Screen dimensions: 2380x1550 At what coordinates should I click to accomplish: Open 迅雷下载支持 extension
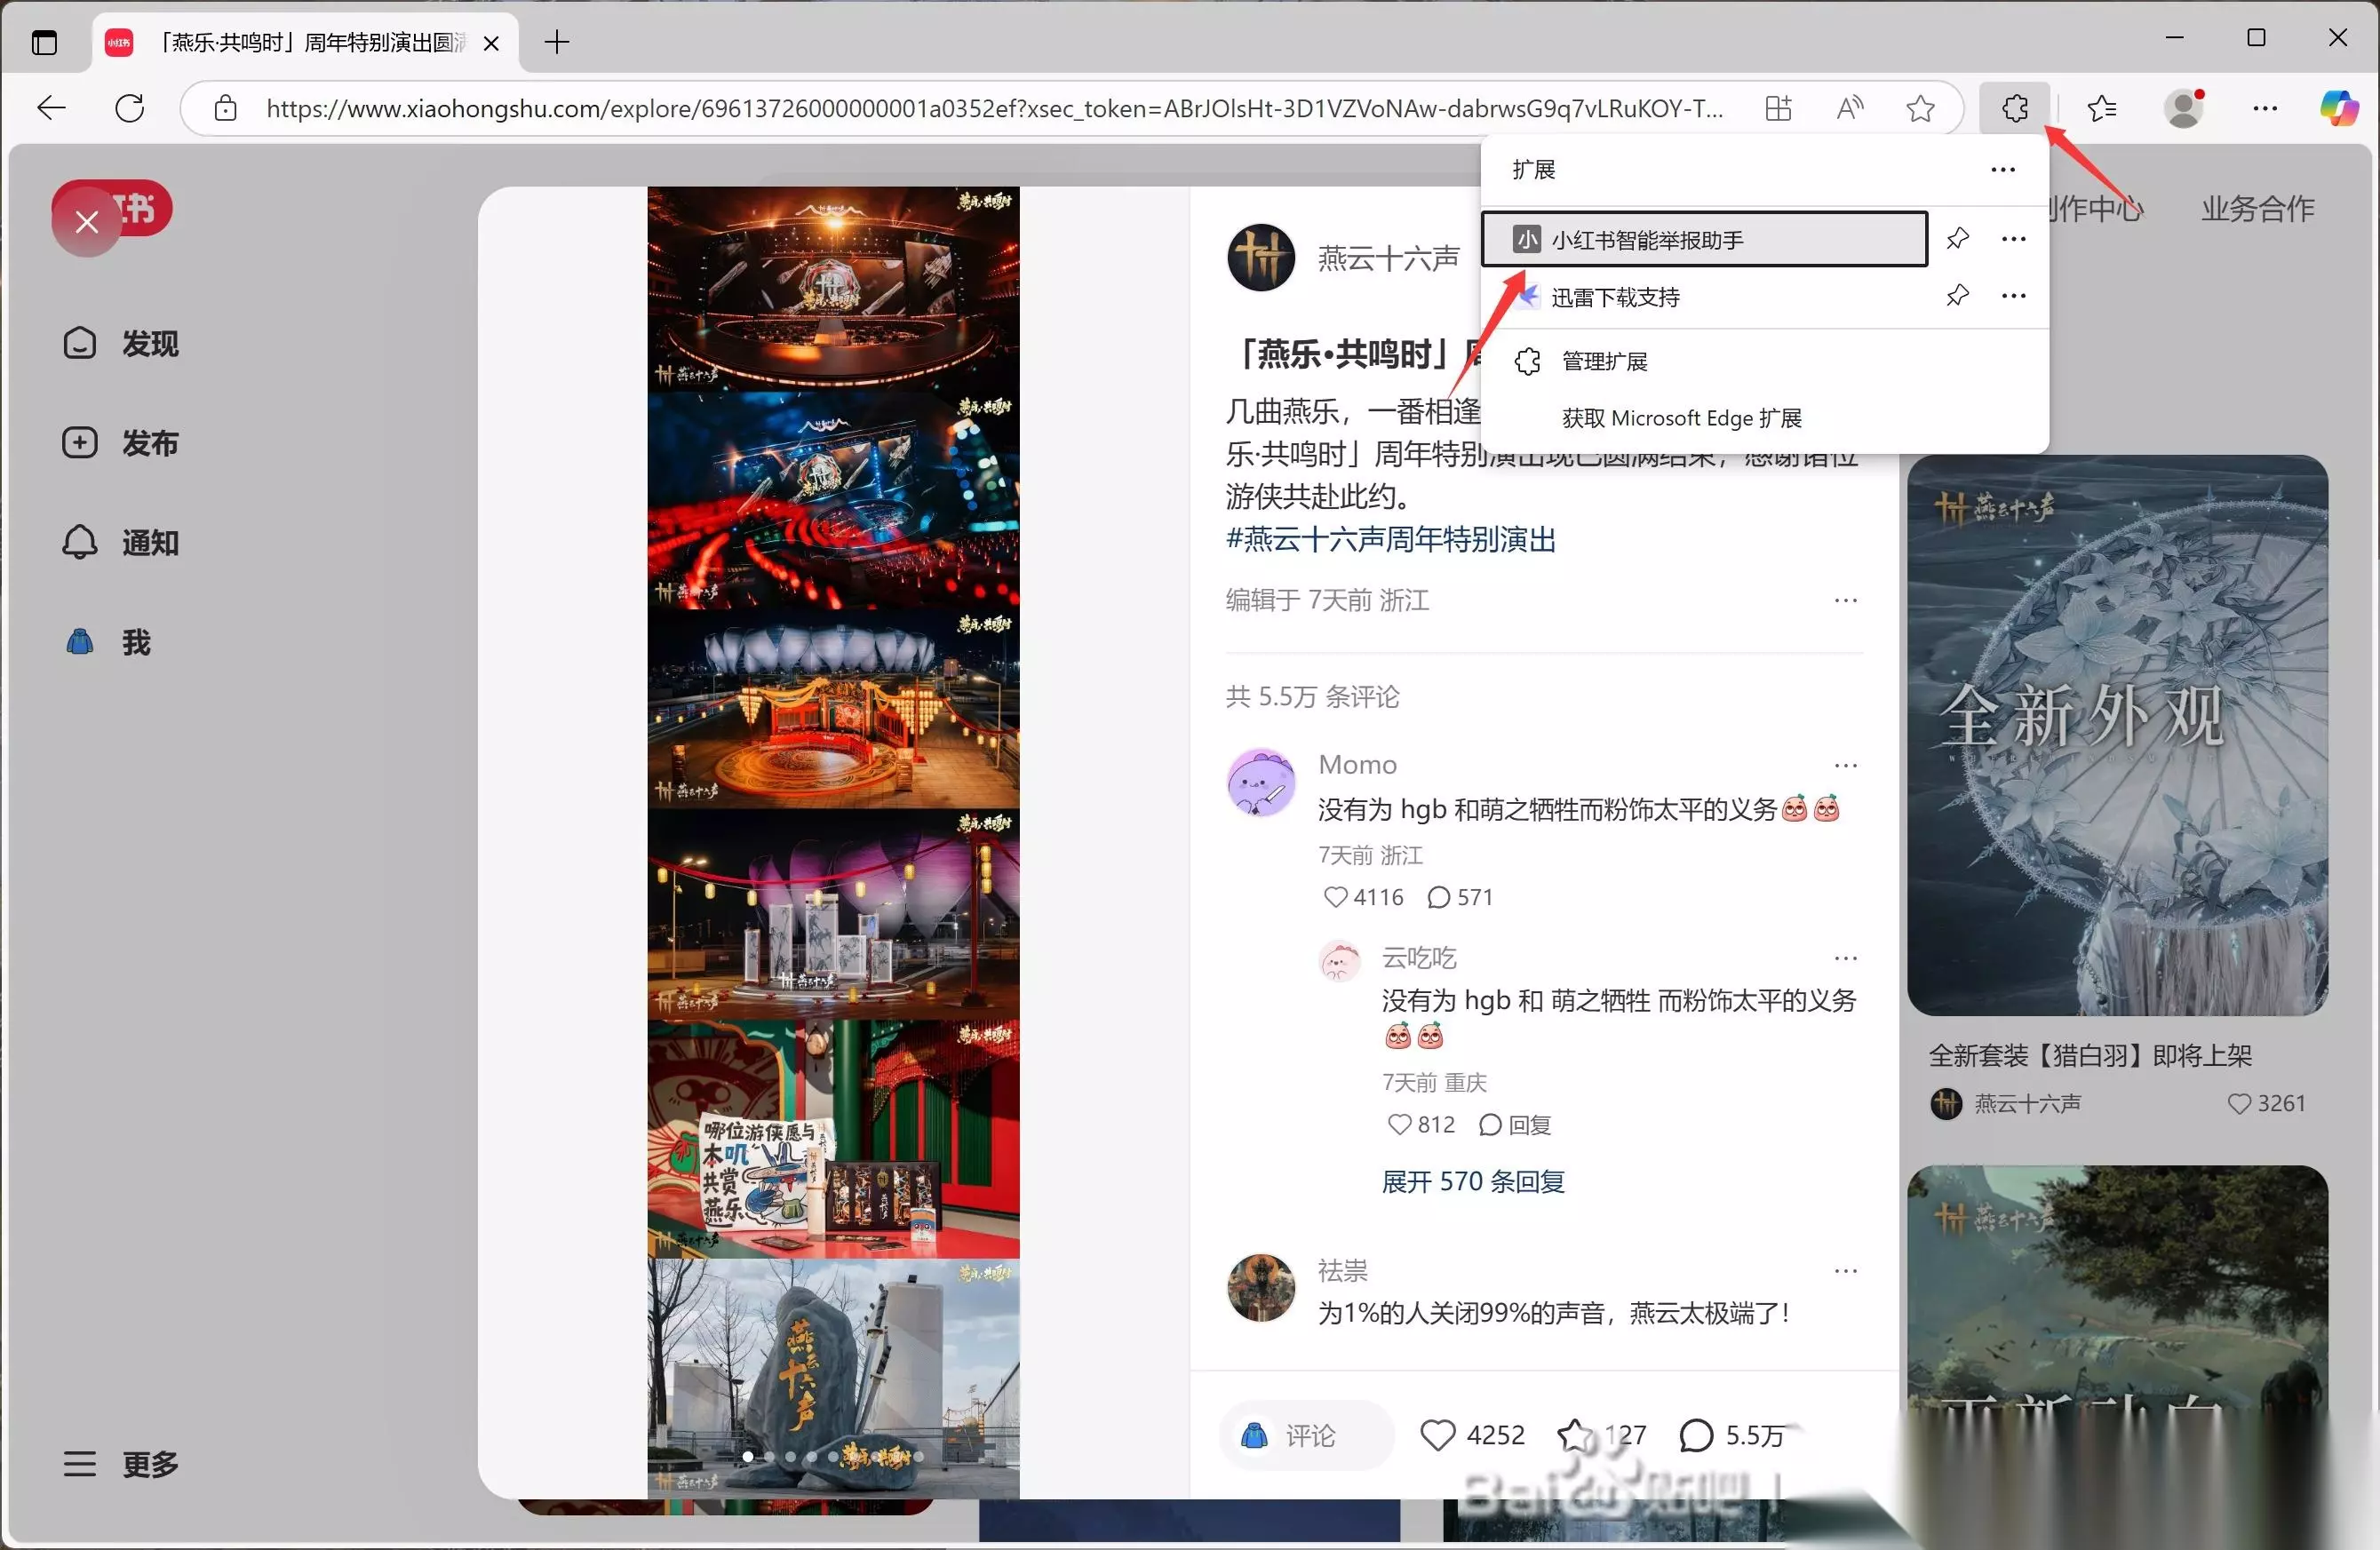(1704, 296)
